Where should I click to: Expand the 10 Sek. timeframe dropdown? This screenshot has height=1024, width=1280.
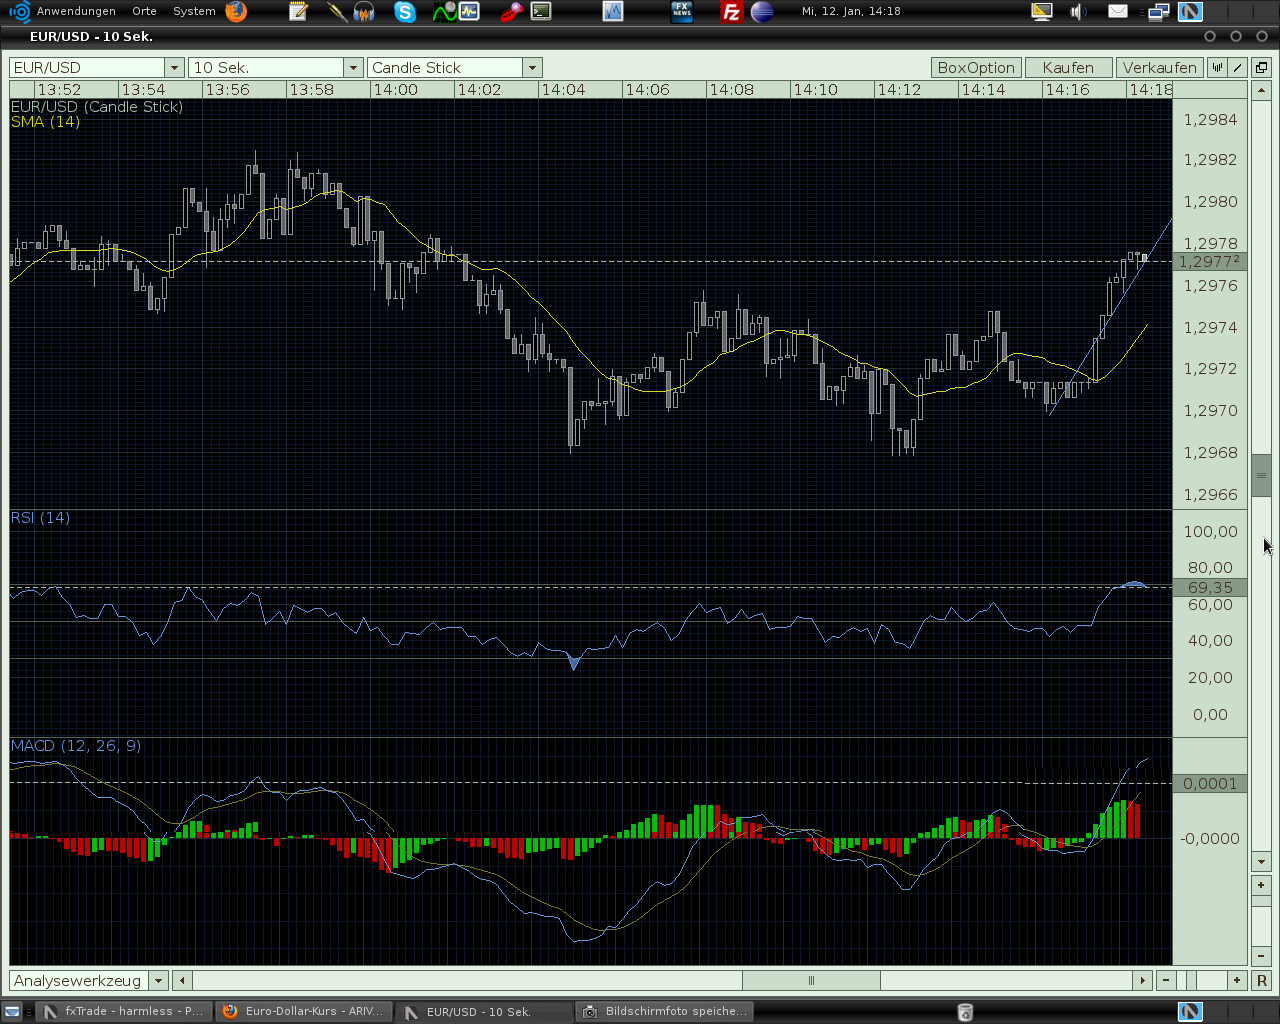coord(353,67)
